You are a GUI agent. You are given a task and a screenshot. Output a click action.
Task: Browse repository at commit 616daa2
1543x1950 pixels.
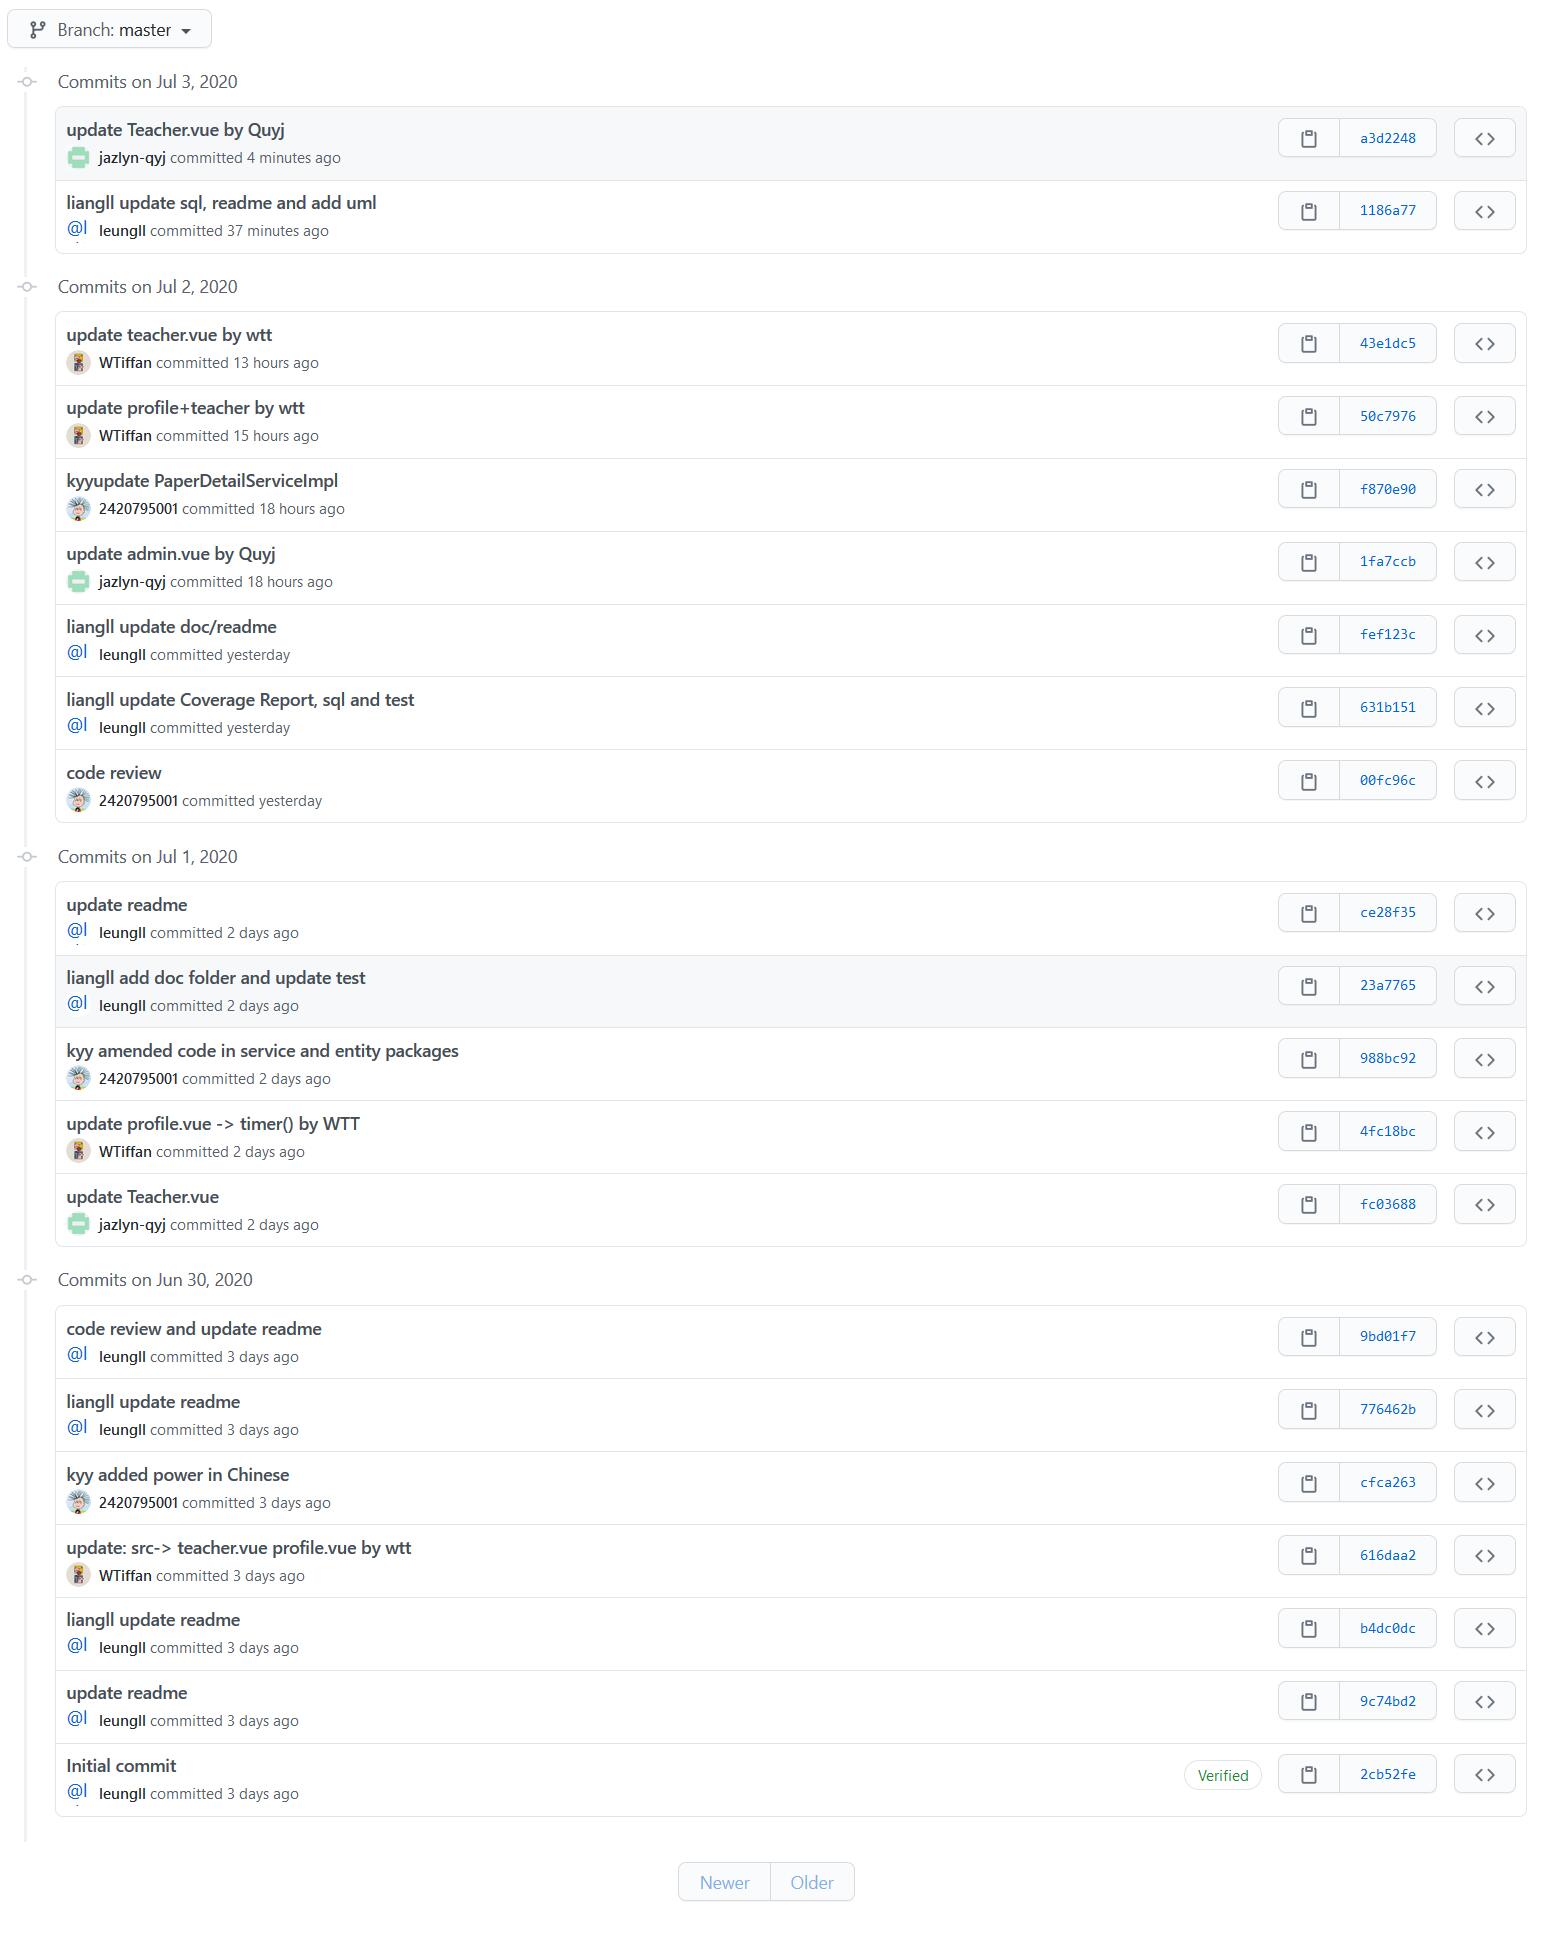(x=1484, y=1554)
